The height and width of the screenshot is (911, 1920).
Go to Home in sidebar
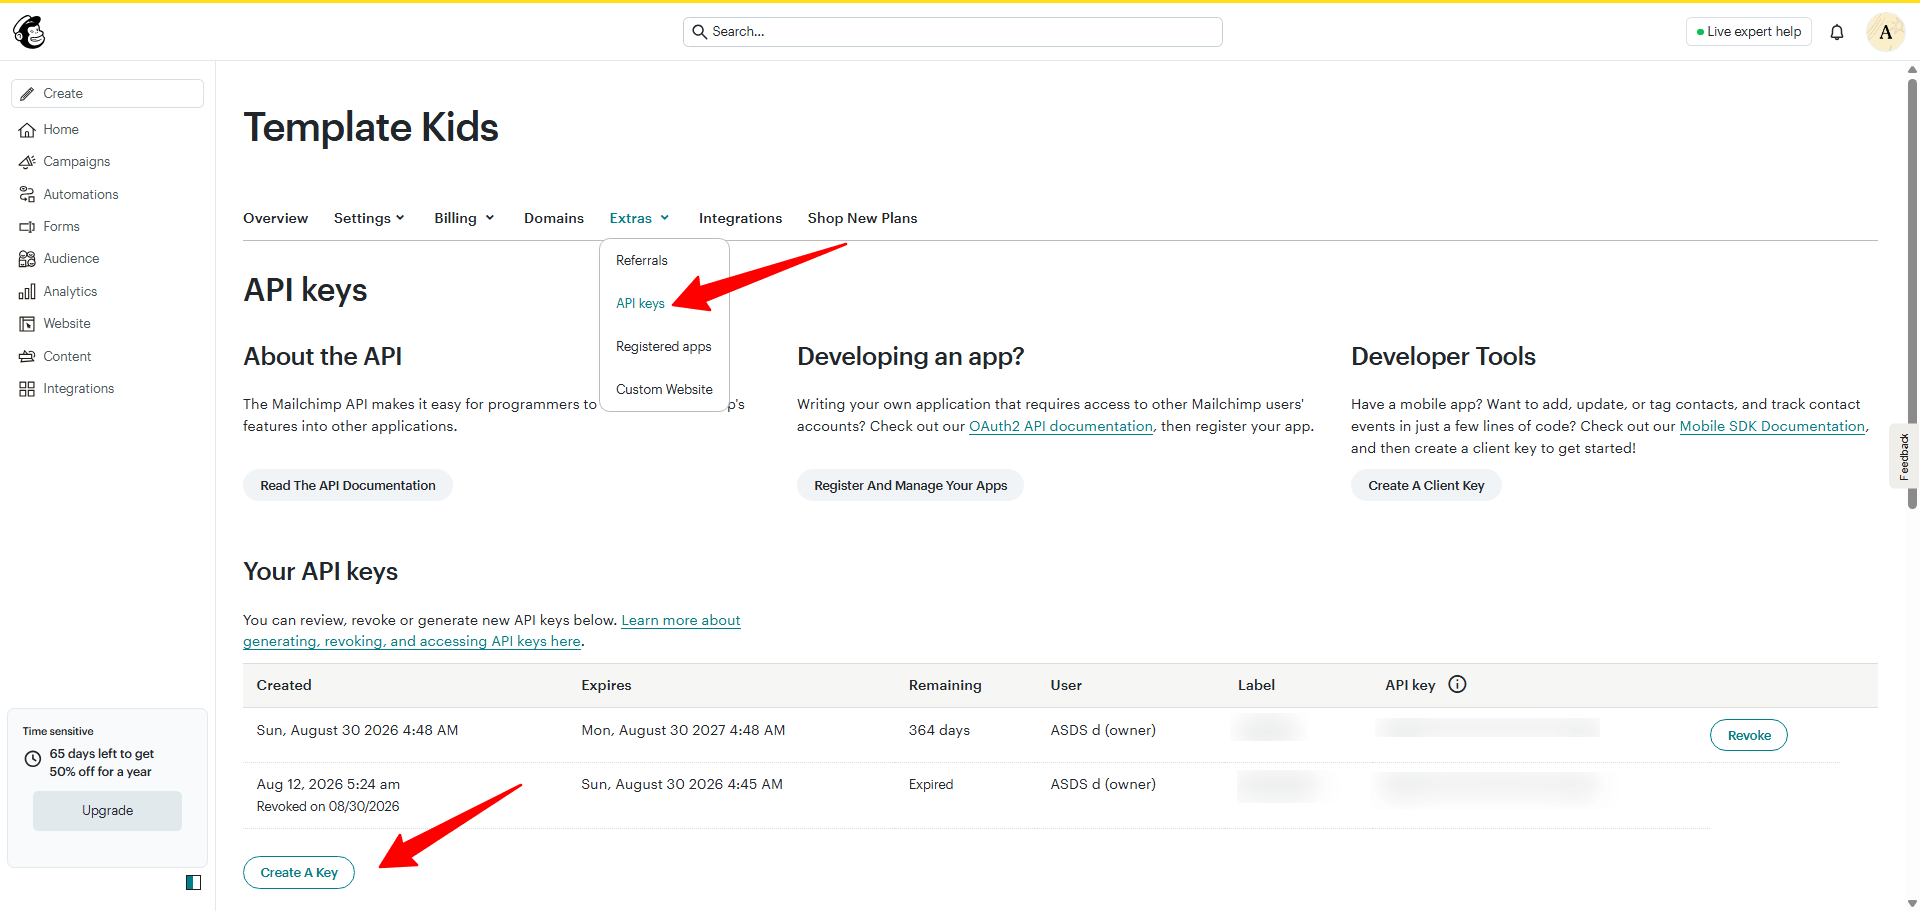tap(61, 130)
